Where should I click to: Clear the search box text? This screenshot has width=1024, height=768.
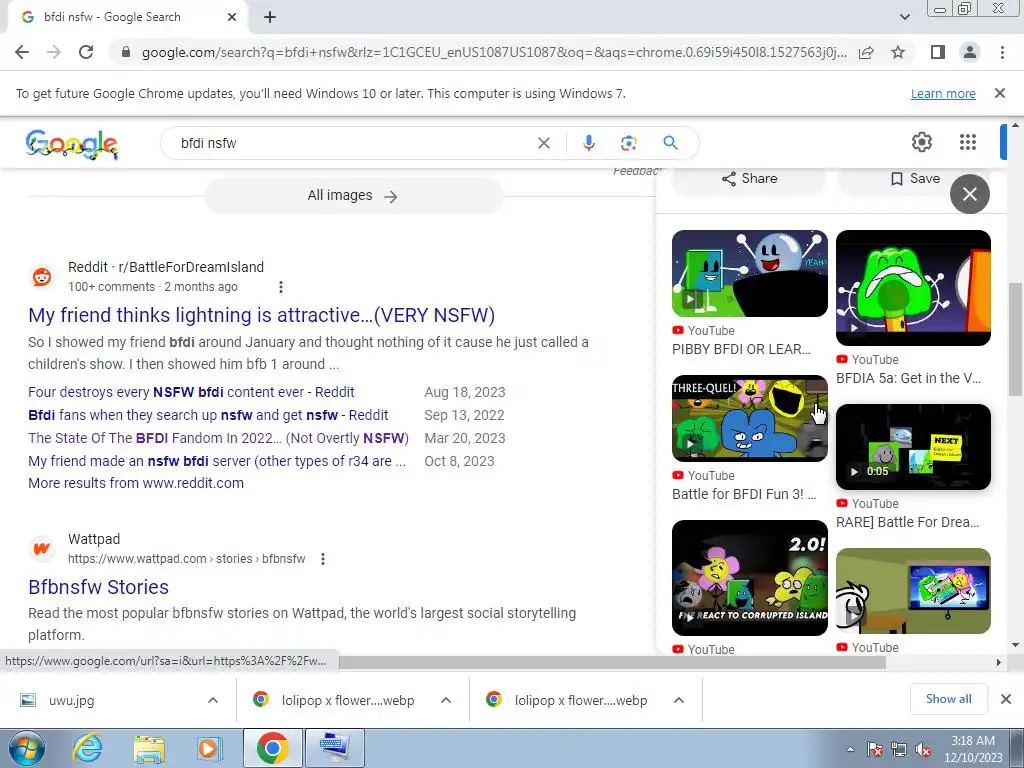pyautogui.click(x=543, y=143)
